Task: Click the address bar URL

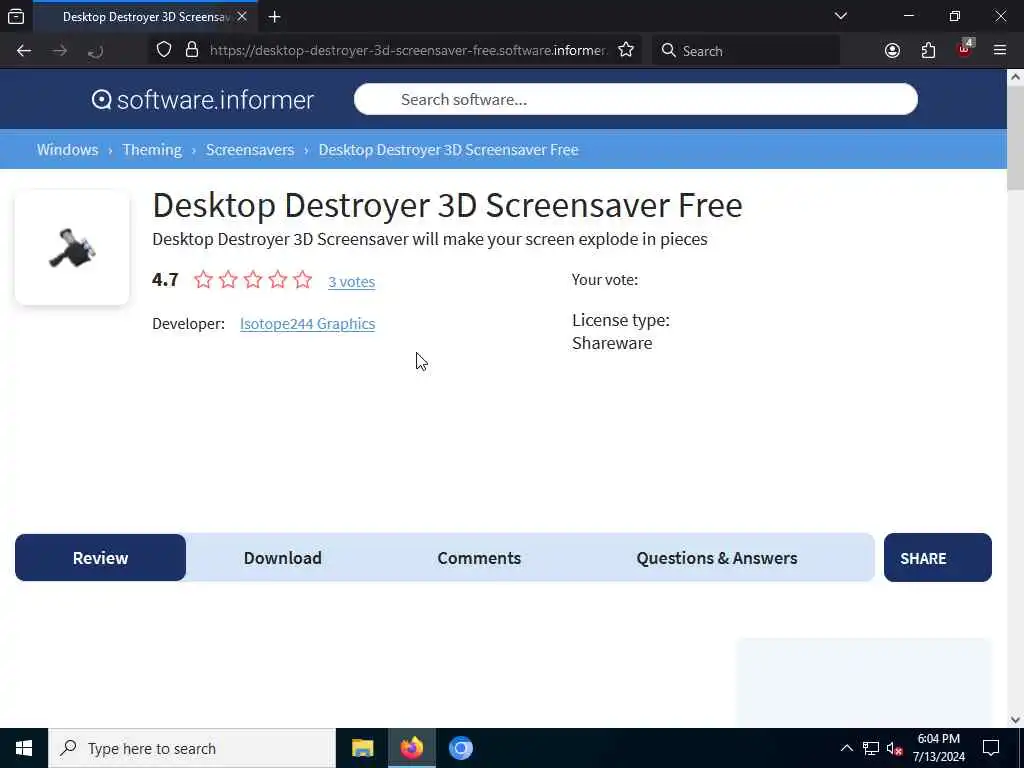Action: 408,50
